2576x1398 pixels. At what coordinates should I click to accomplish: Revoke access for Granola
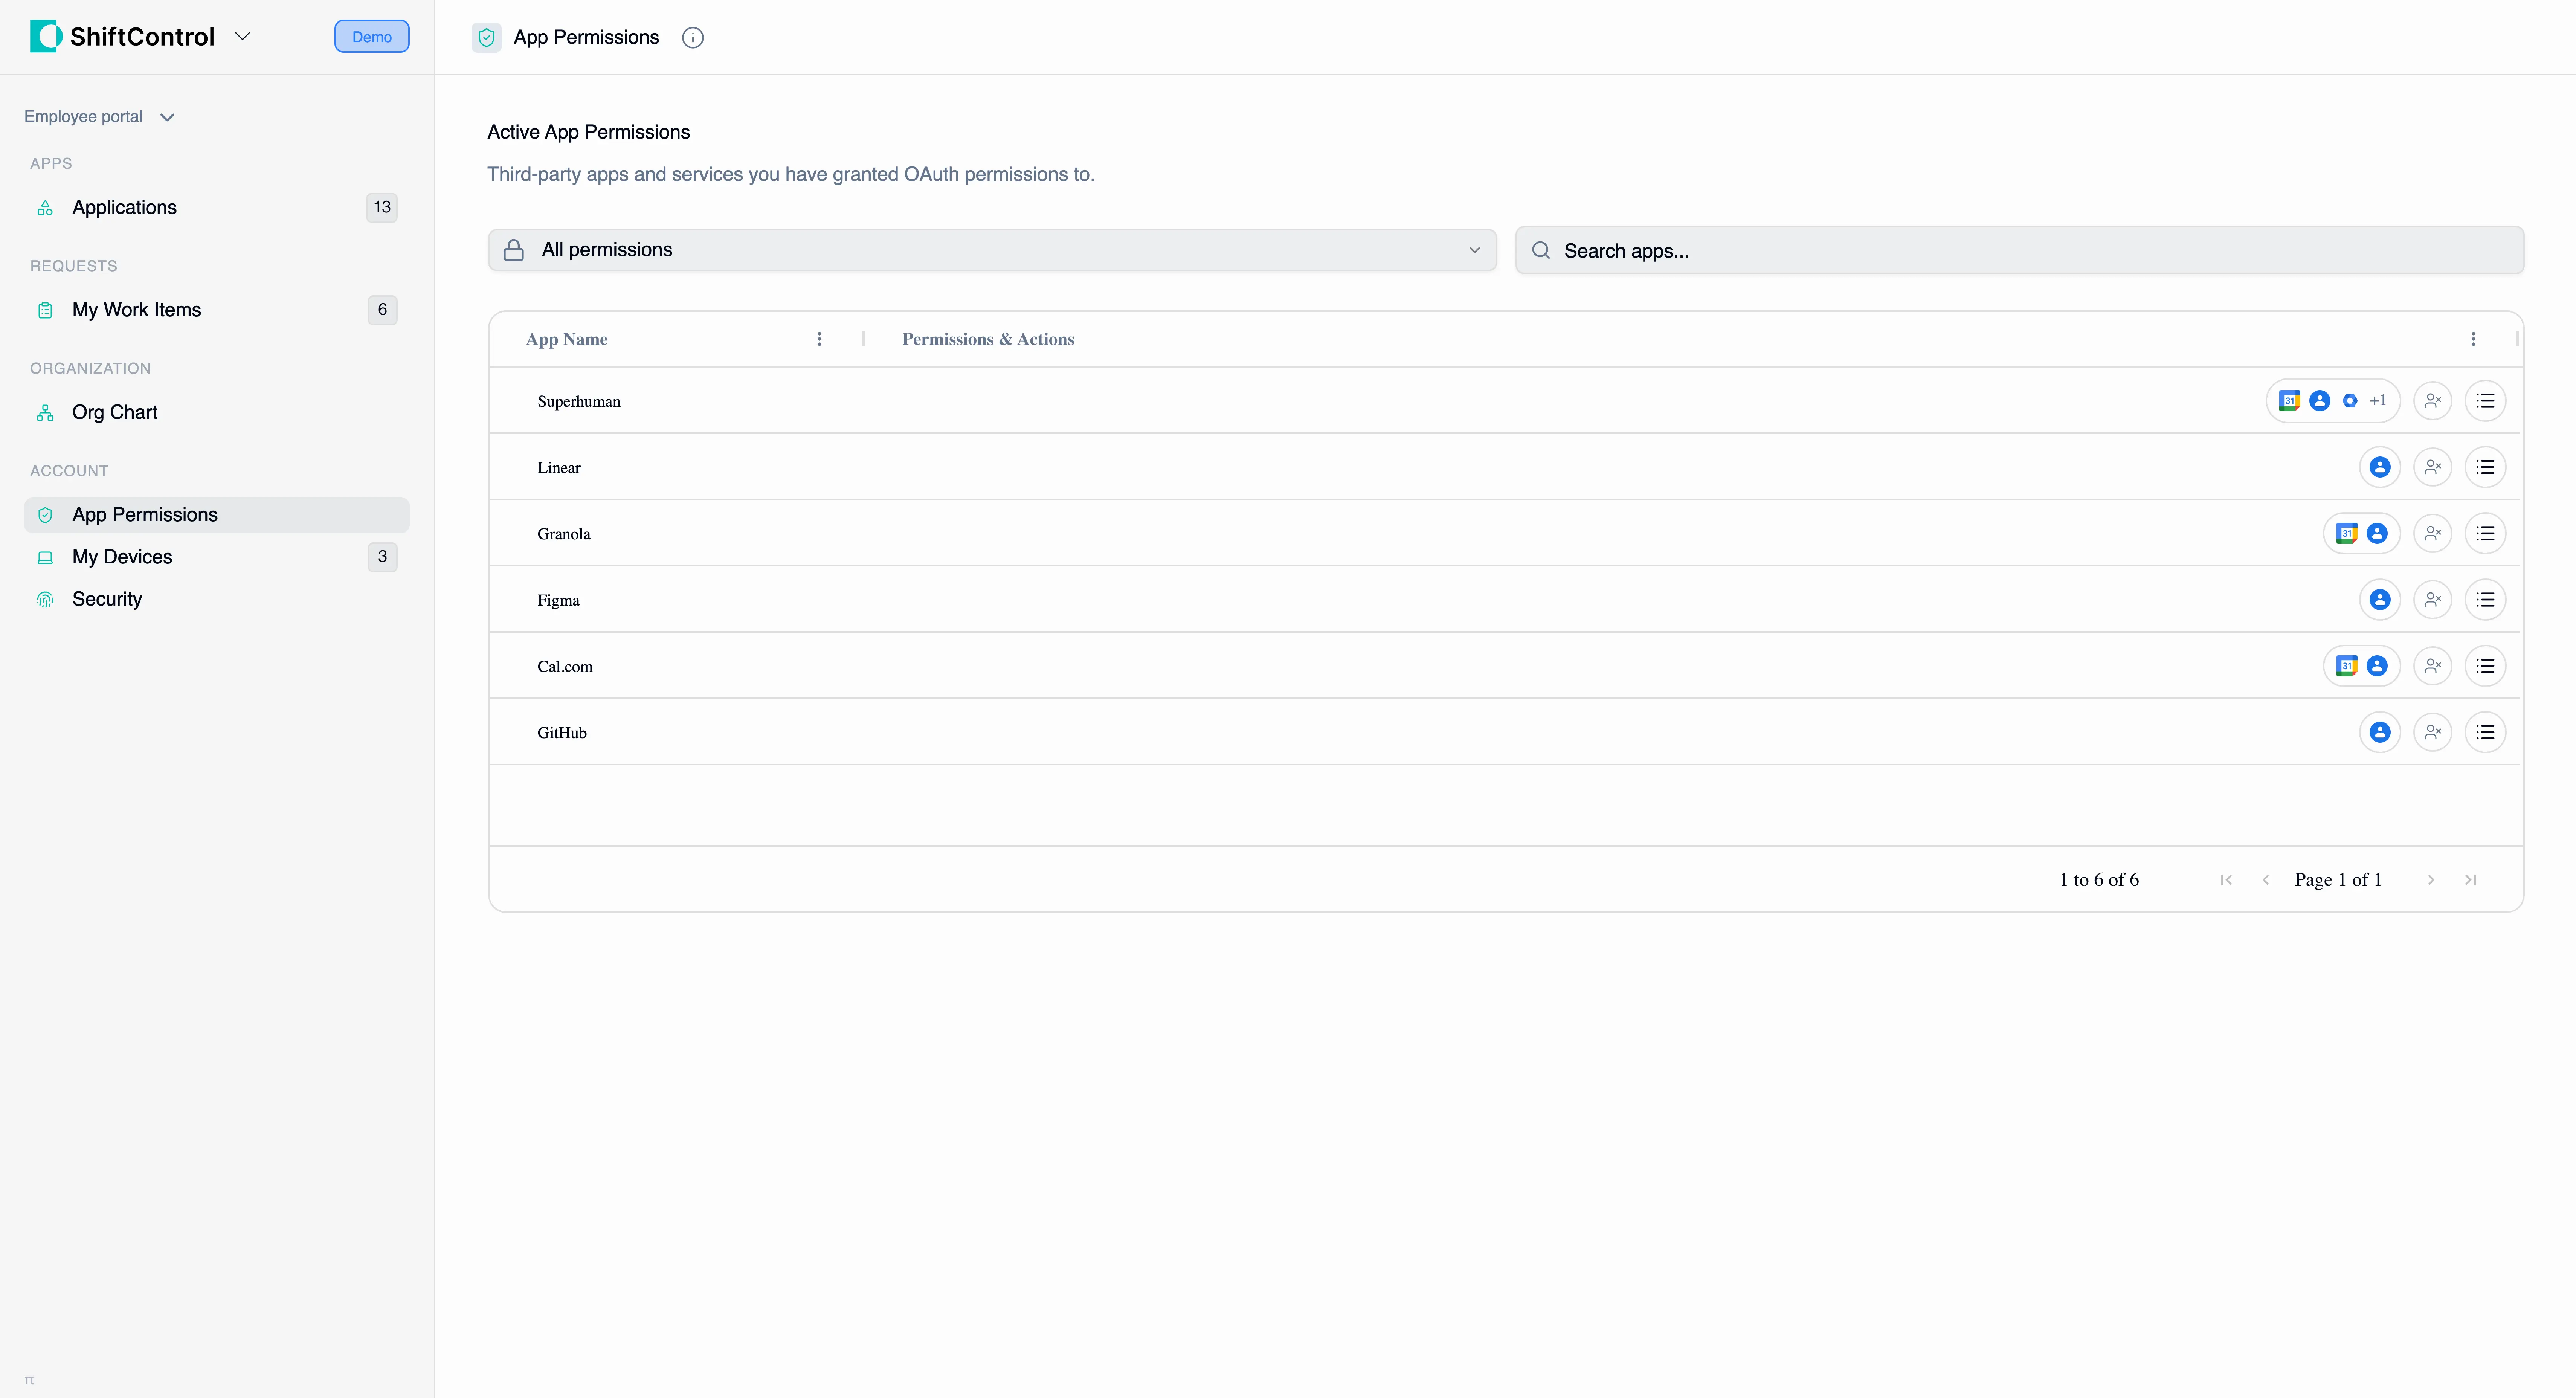tap(2433, 533)
